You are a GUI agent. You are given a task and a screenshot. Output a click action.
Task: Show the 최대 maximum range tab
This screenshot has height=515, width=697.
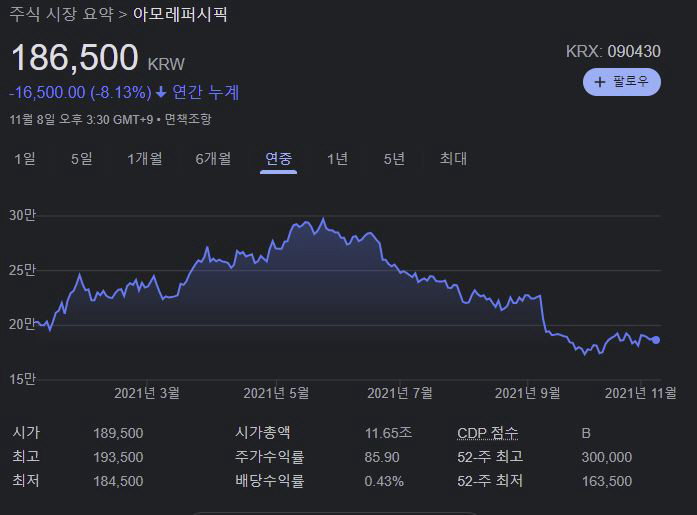(x=453, y=159)
